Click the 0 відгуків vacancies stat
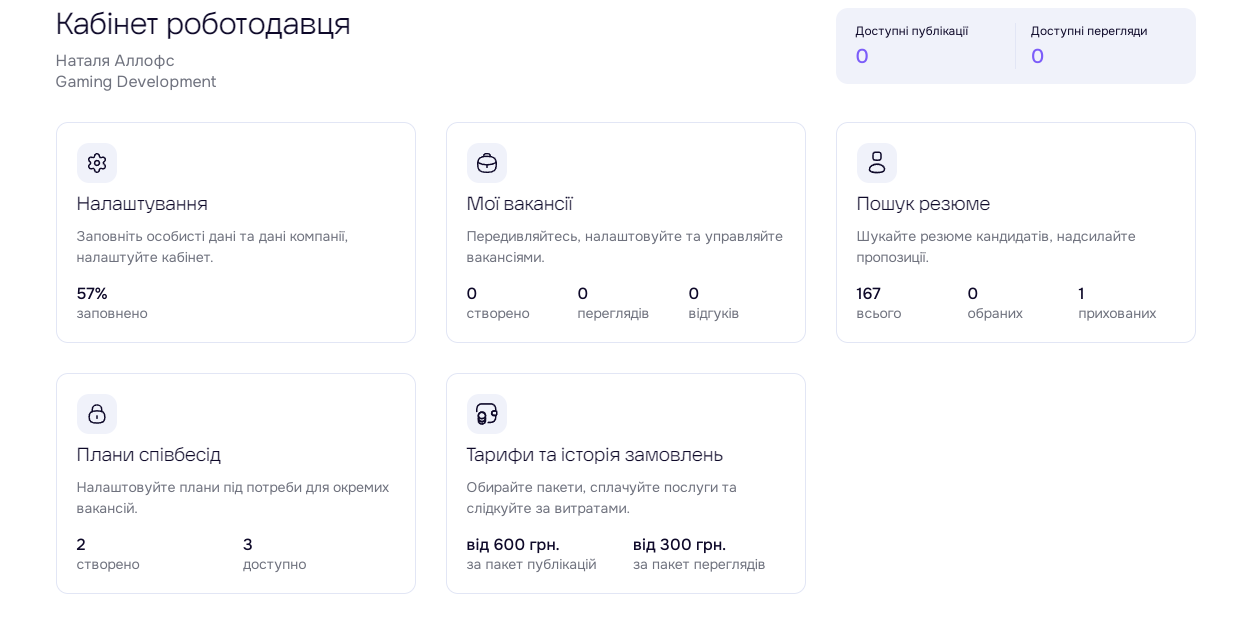1242x617 pixels. (713, 303)
